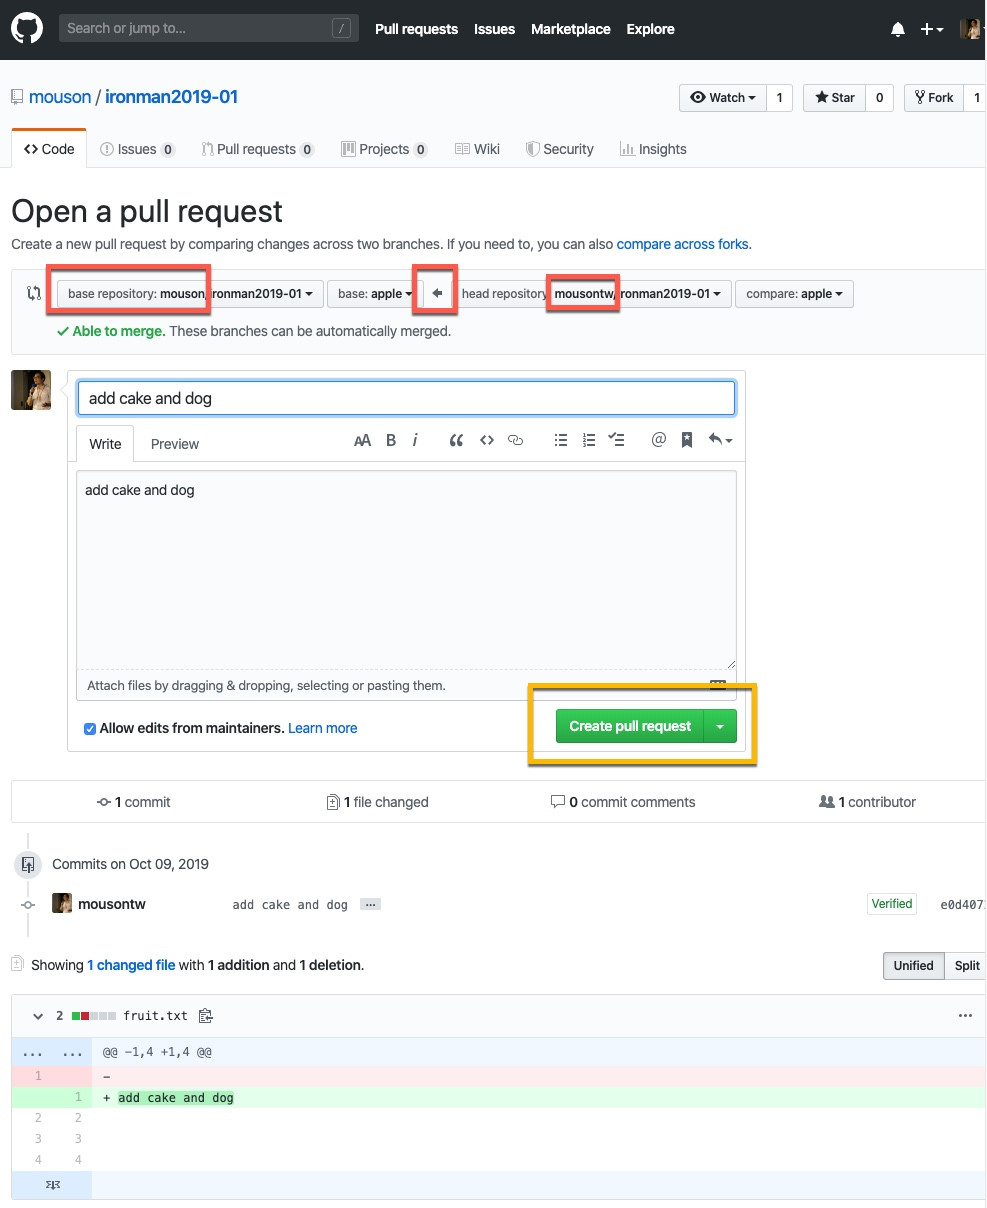This screenshot has width=987, height=1208.
Task: Open the user avatar menu in header
Action: pyautogui.click(x=971, y=29)
